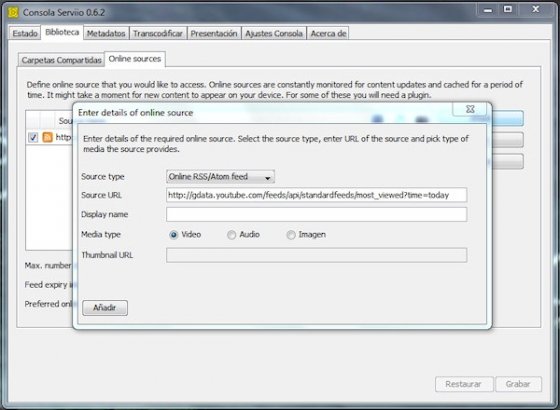Close the online source dialog
Viewport: 560px width, 410px height.
click(470, 109)
